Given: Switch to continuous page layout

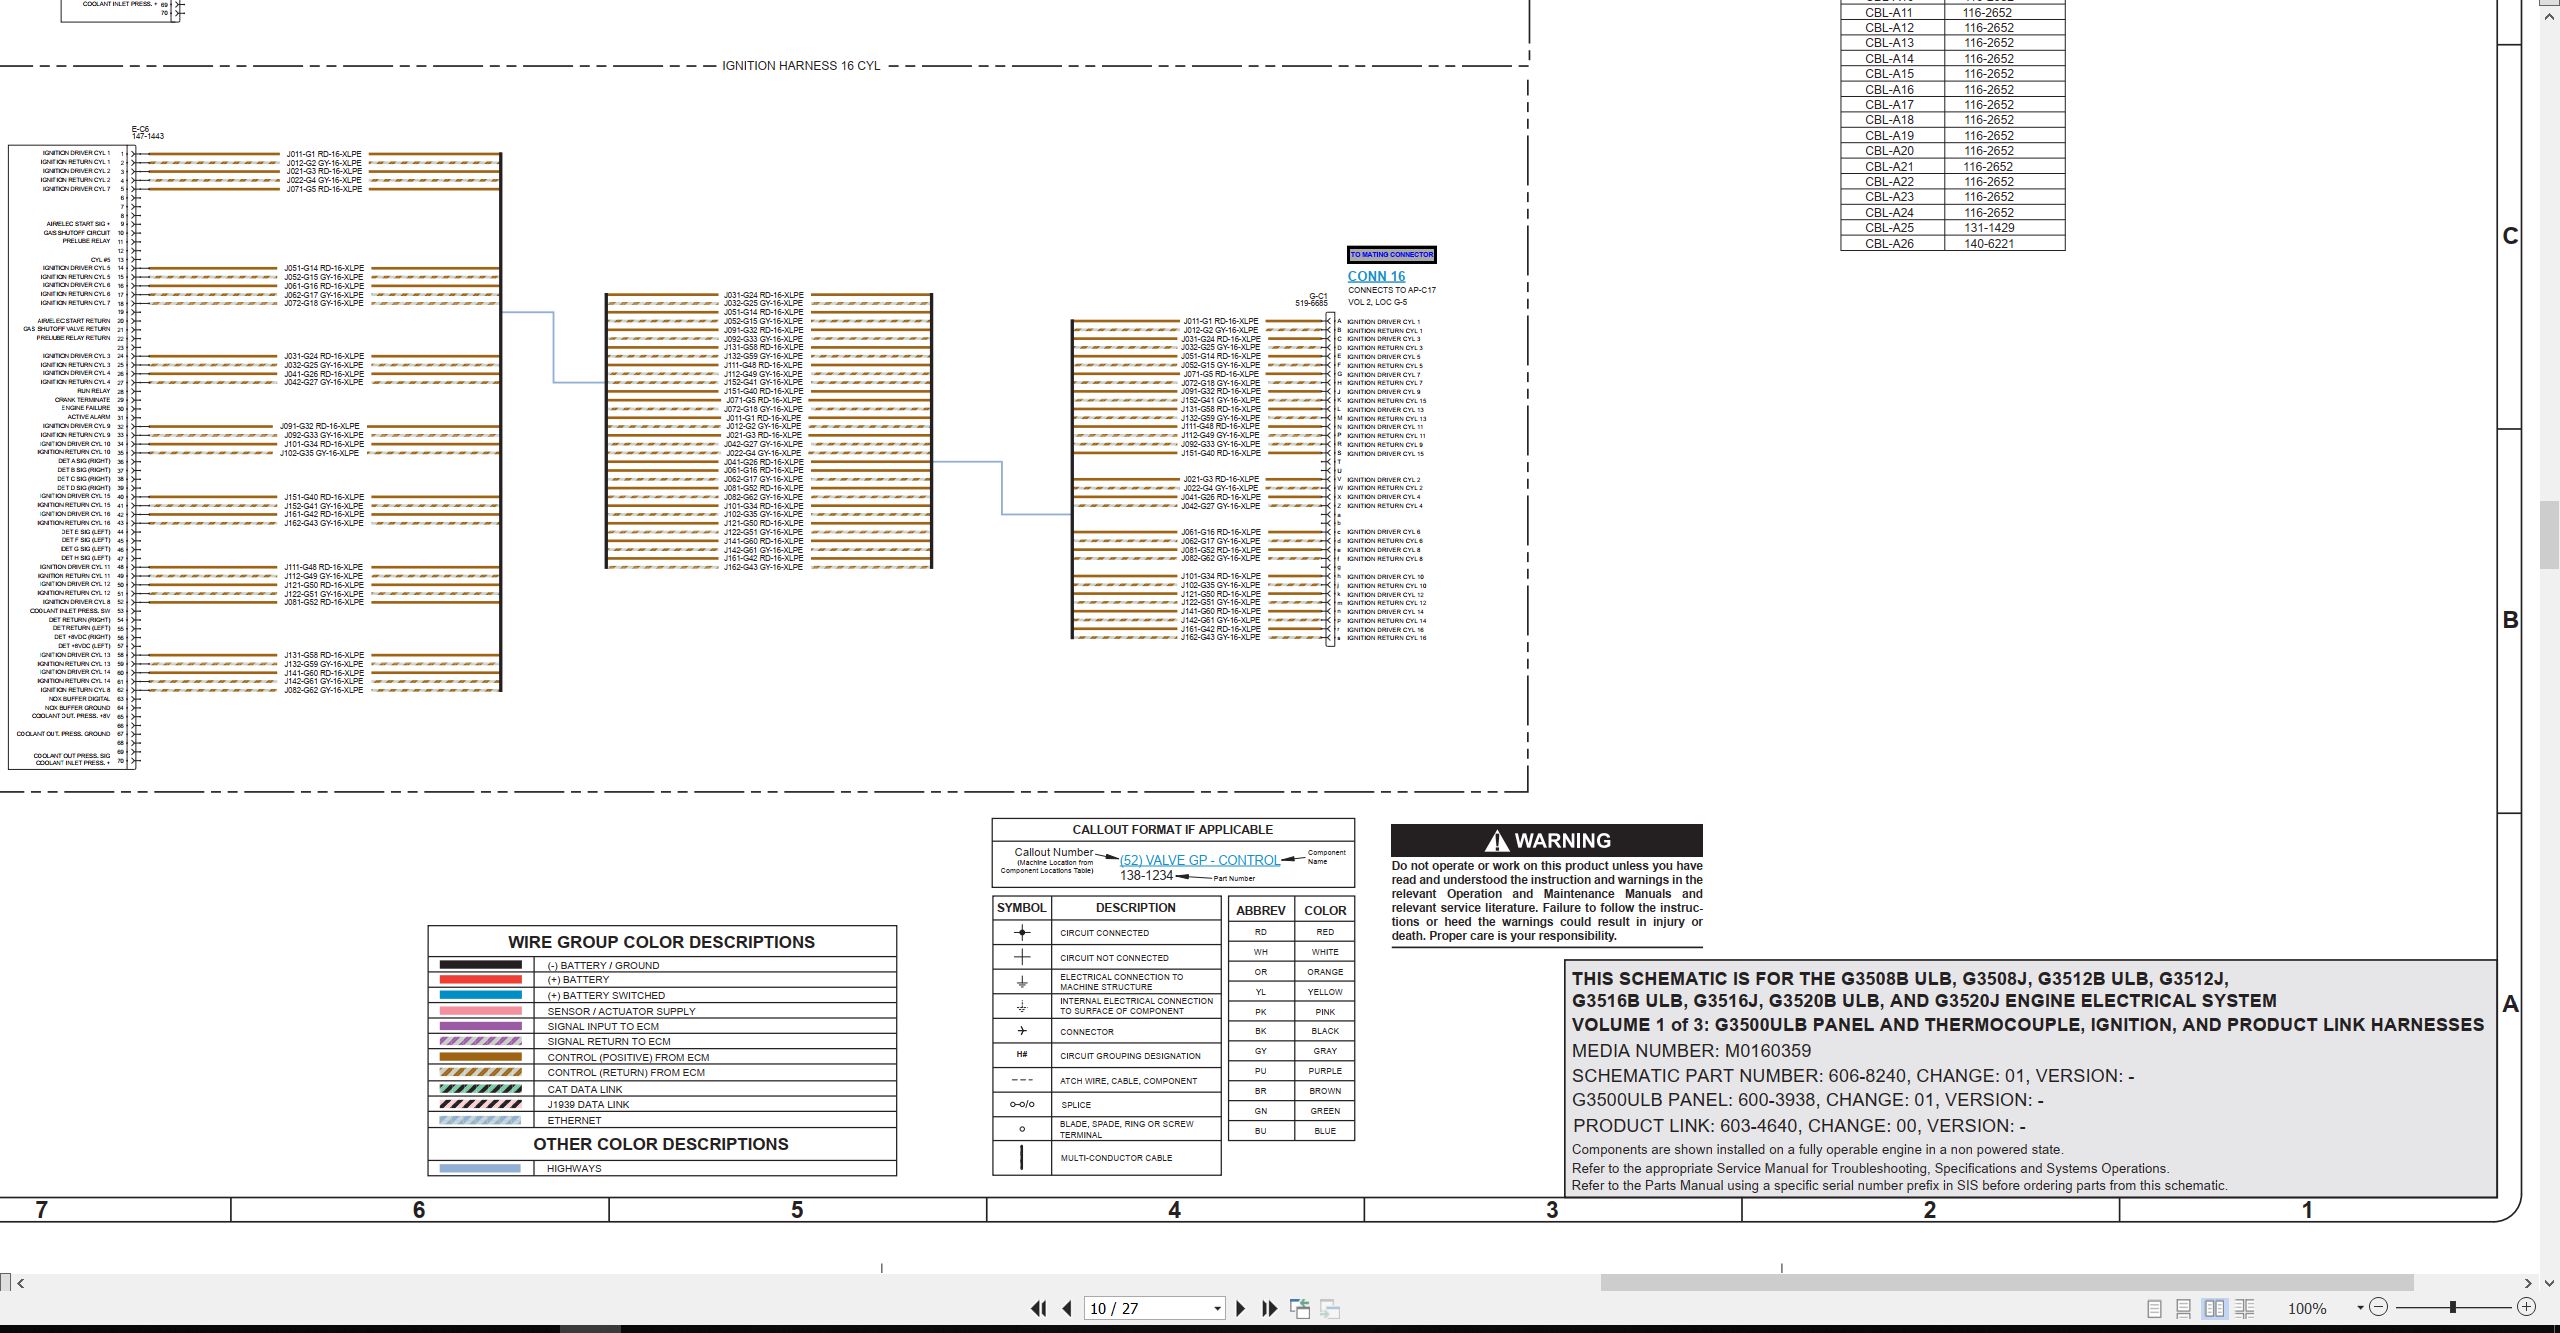Looking at the screenshot, I should 2184,1308.
